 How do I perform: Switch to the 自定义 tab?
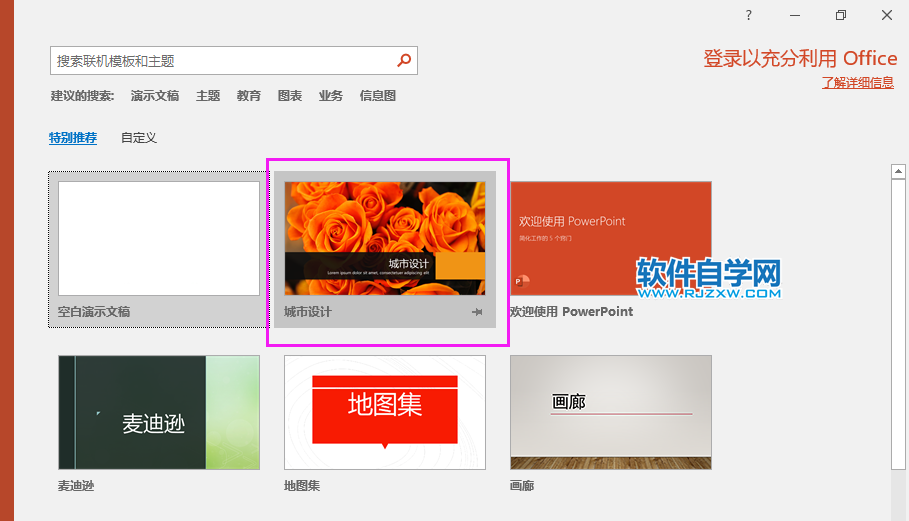tap(139, 138)
